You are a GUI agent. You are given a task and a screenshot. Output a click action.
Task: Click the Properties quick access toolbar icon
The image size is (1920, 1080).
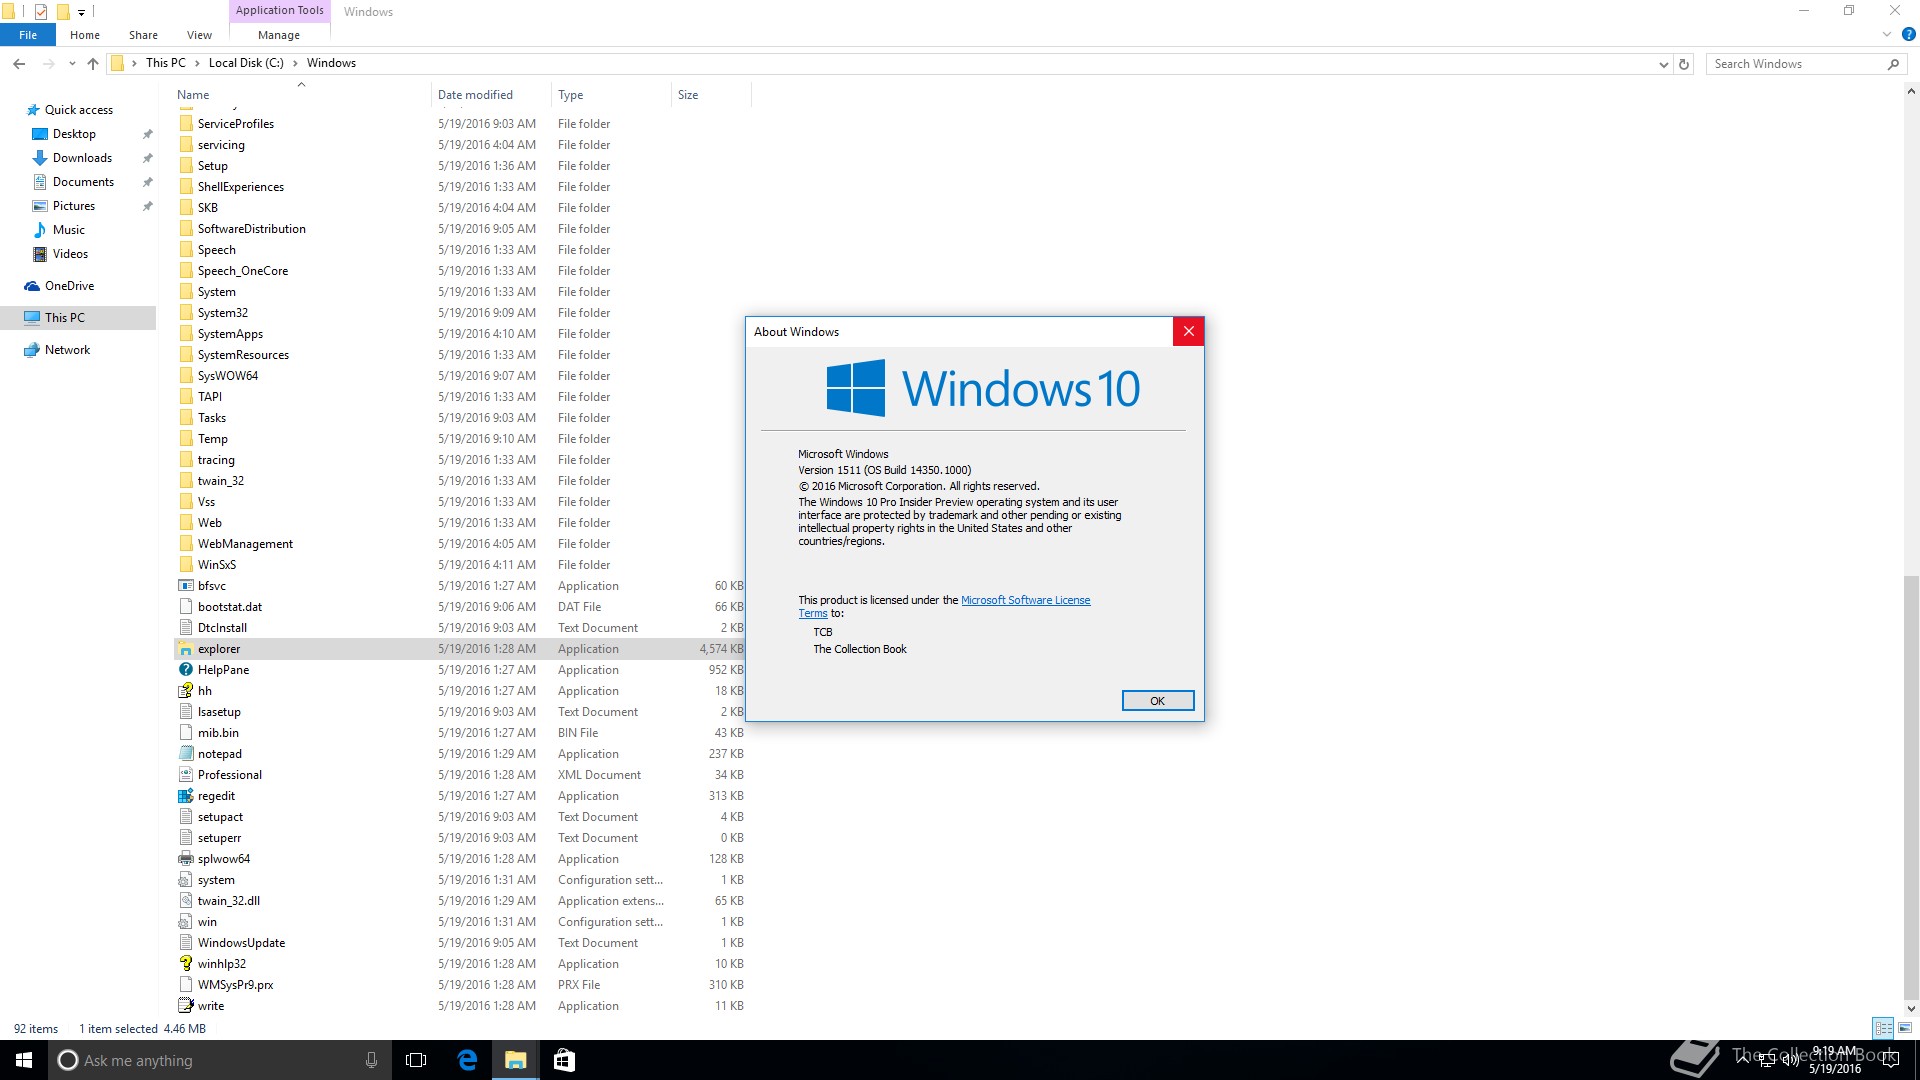[41, 12]
